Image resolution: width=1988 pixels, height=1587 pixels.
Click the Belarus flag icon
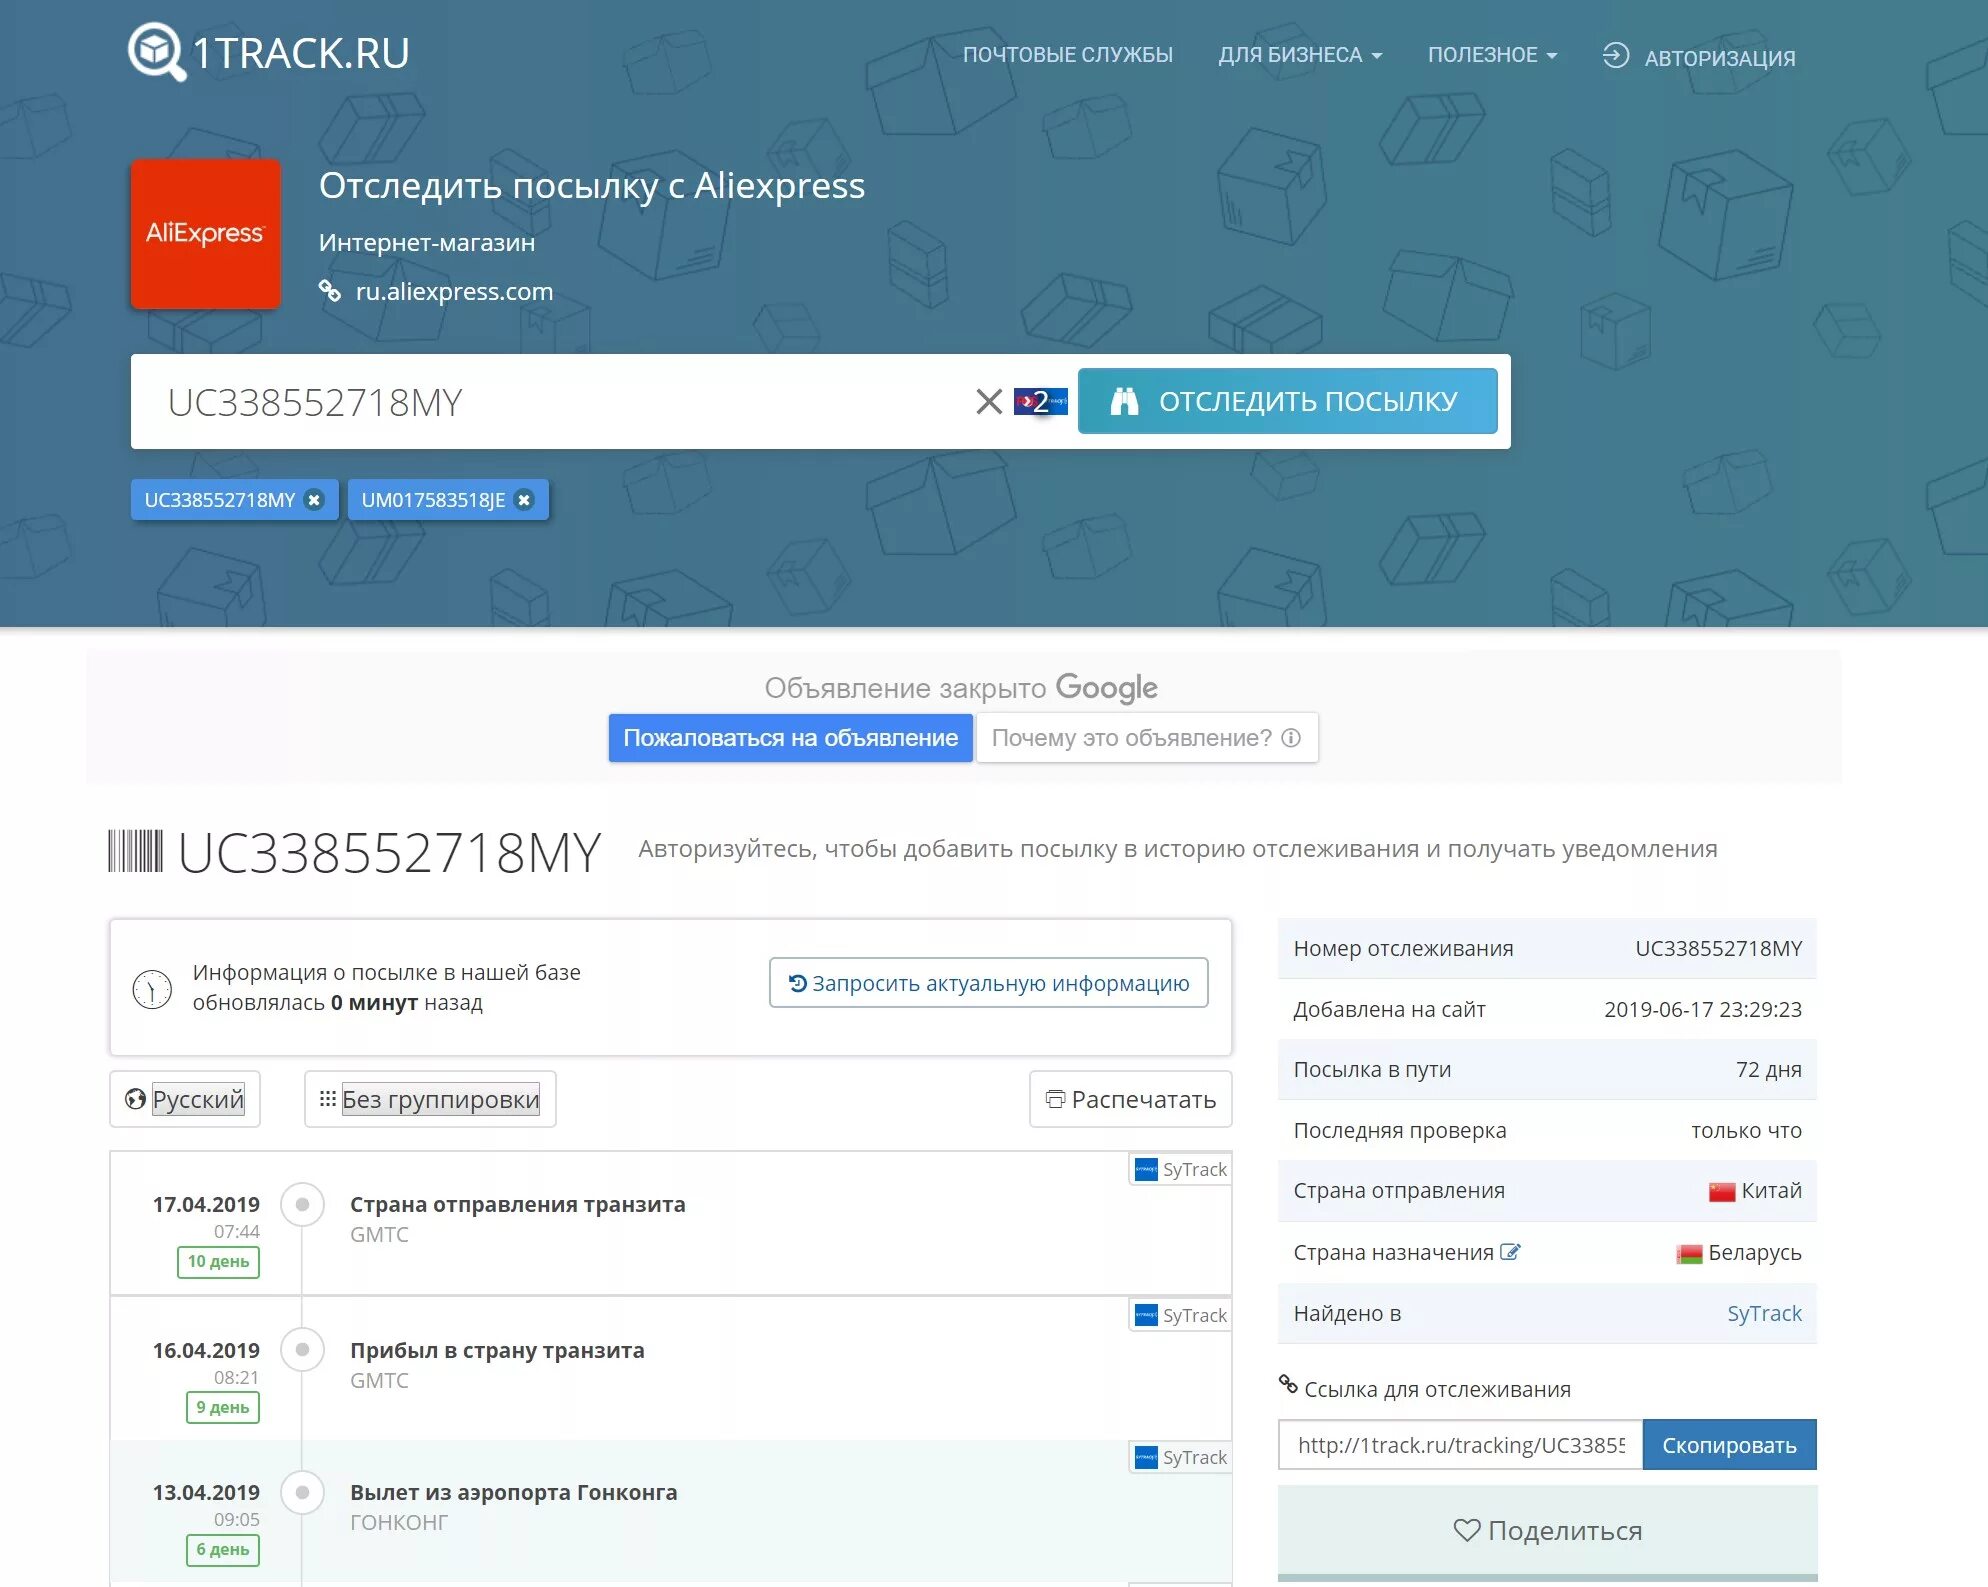pos(1689,1253)
